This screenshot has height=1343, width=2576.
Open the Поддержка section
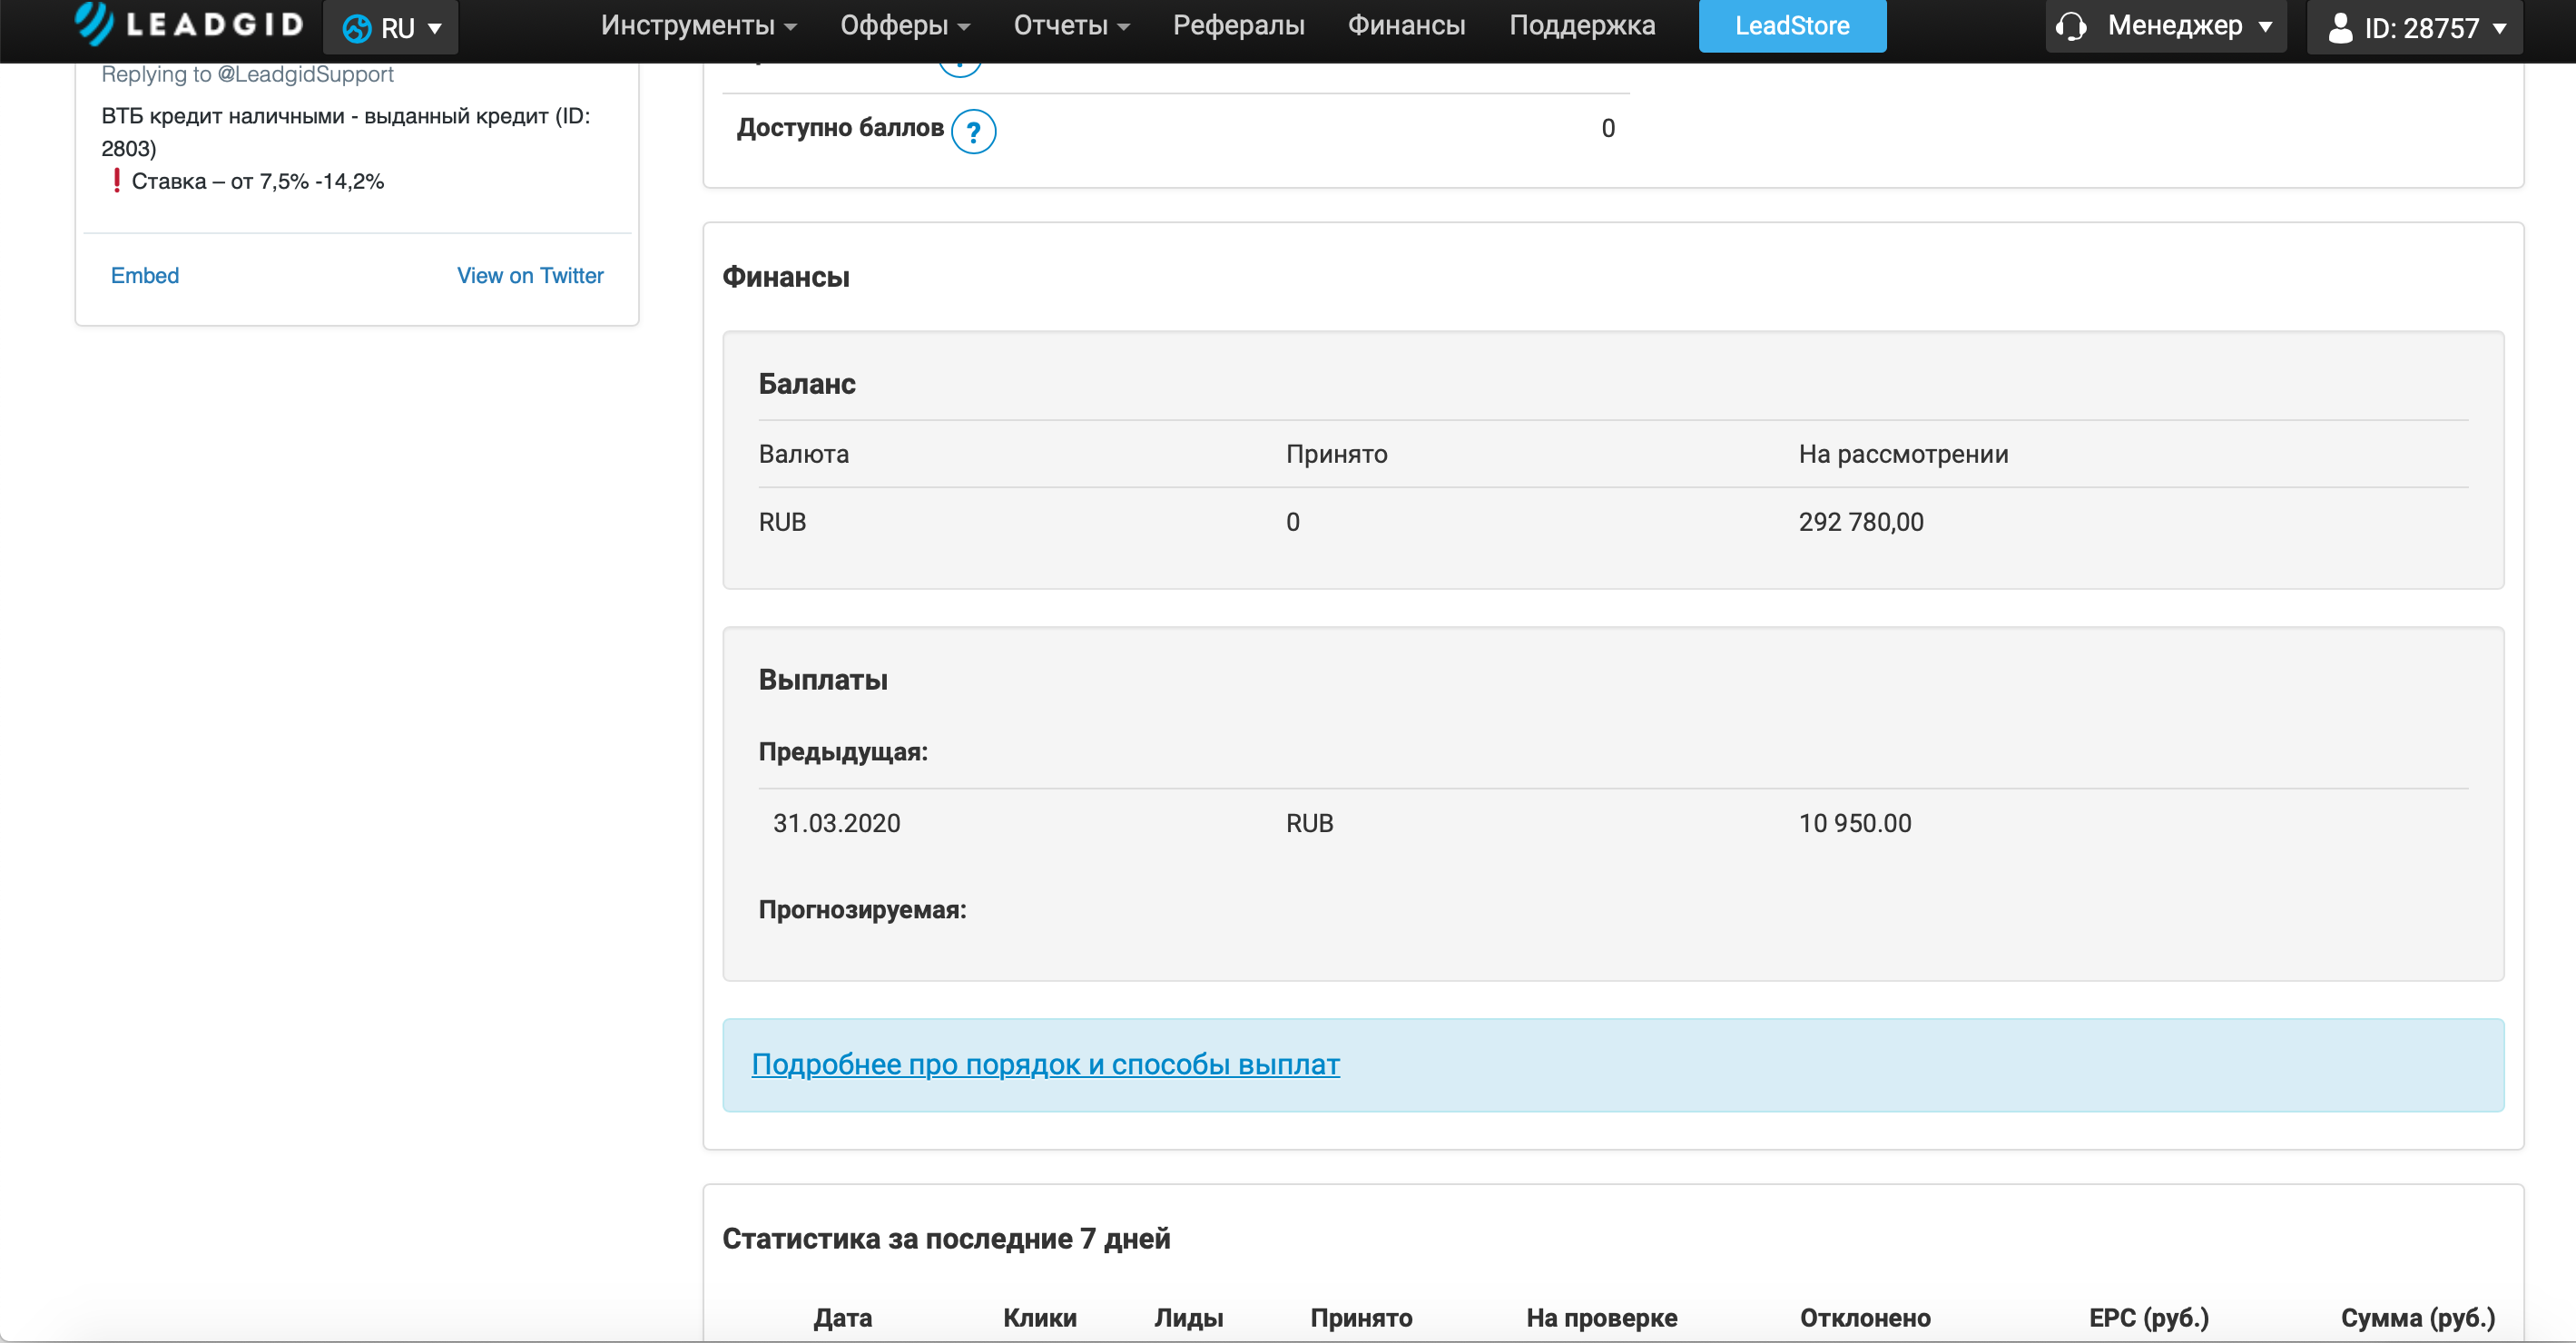pos(1581,25)
